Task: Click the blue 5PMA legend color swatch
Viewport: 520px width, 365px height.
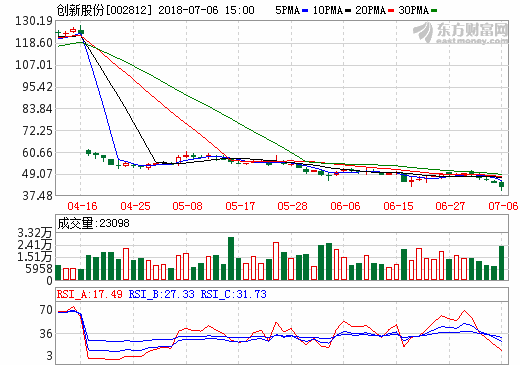Action: point(305,11)
